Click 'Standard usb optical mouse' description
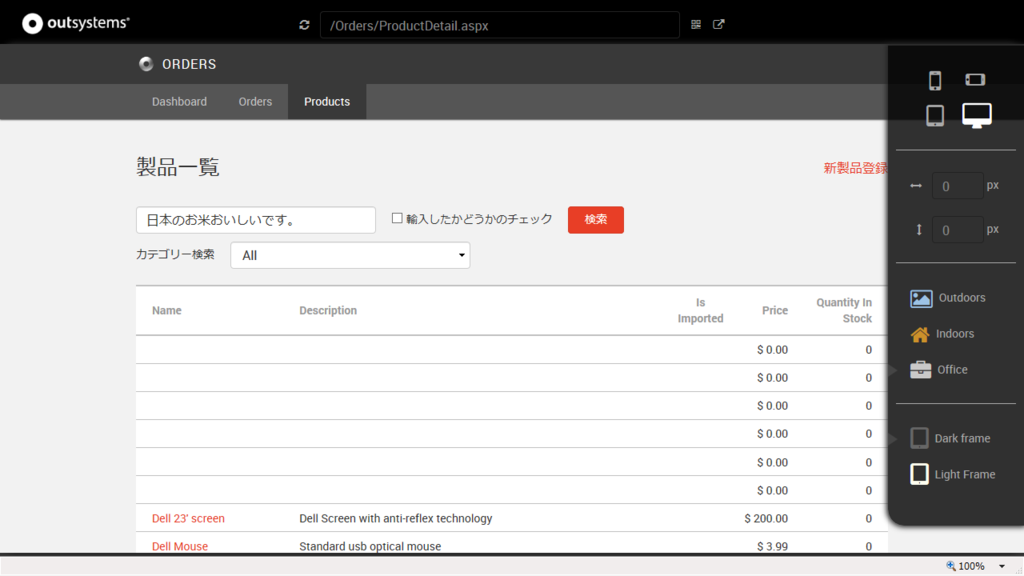 coord(370,547)
